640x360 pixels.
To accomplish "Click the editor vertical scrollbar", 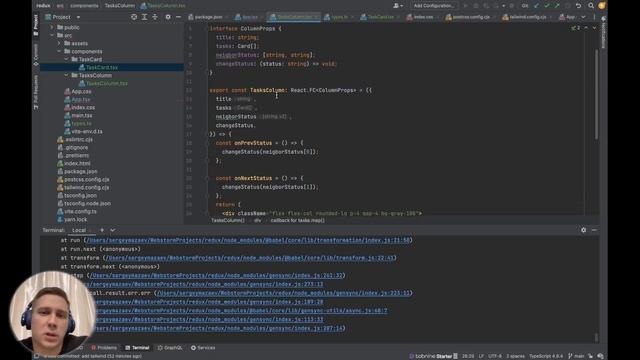I will 596,94.
